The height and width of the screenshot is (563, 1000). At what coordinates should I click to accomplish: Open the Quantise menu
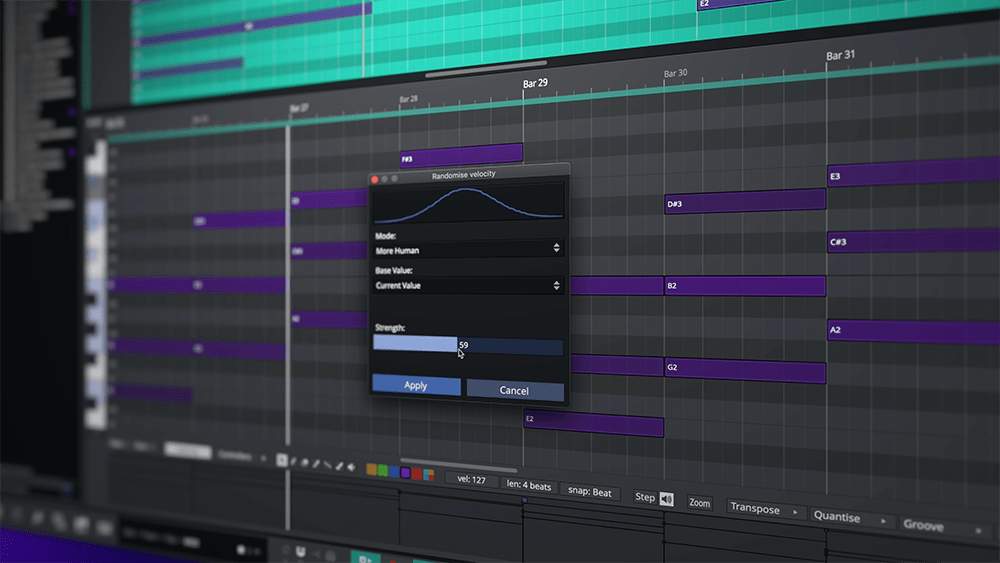click(849, 518)
